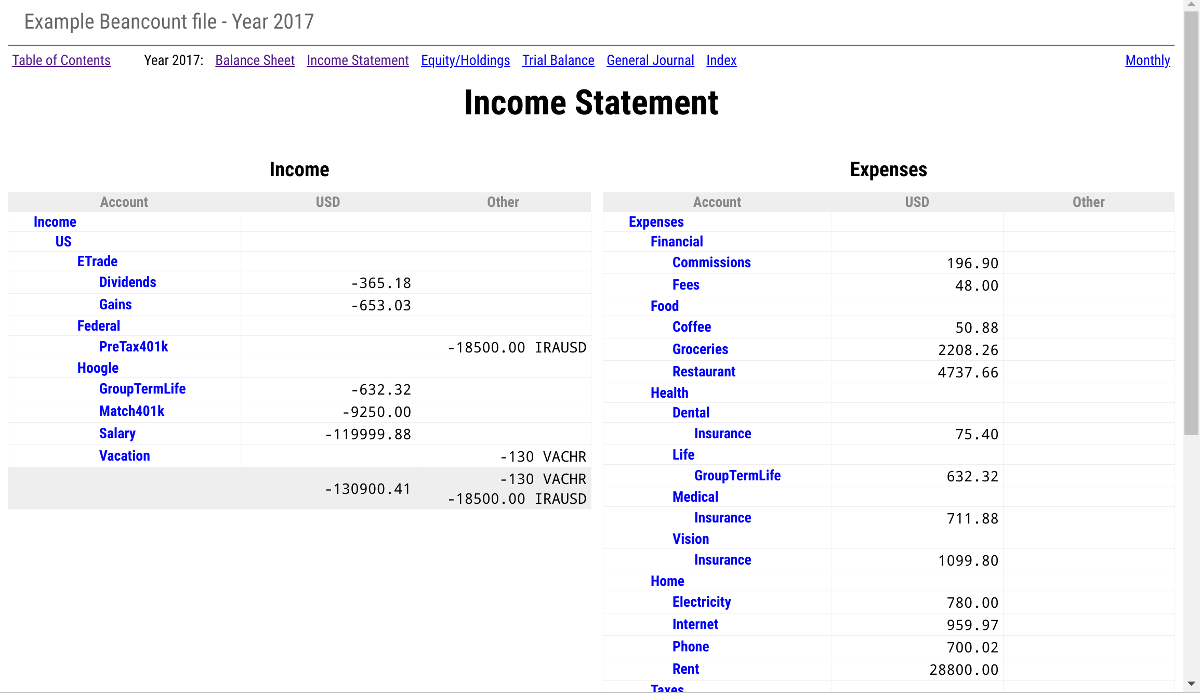The height and width of the screenshot is (693, 1200).
Task: Click the Match401k account link
Action: (131, 411)
